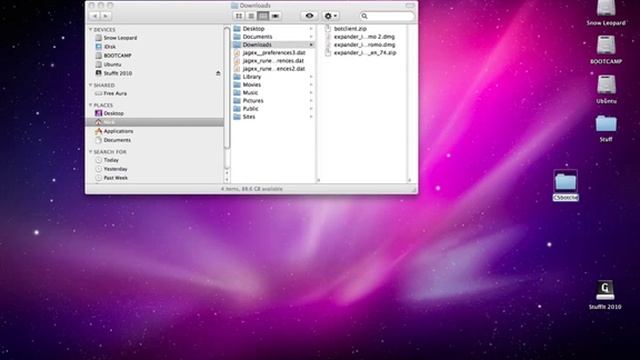
Task: Collapse the PLACES sidebar section
Action: [91, 105]
